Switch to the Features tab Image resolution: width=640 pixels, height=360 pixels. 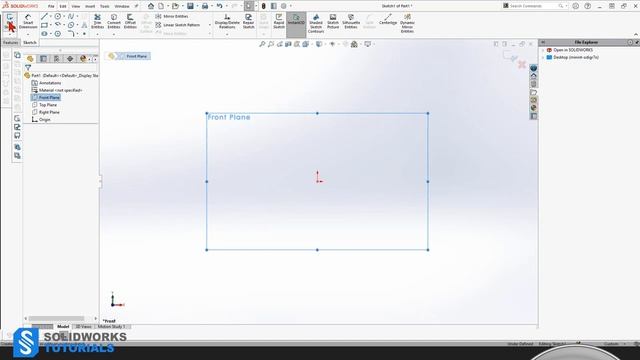[10, 42]
